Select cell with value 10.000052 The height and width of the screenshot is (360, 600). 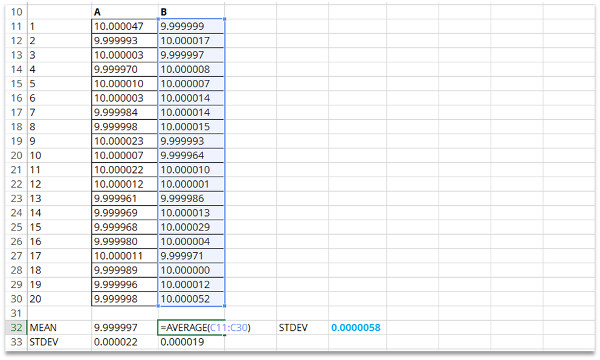tap(191, 299)
